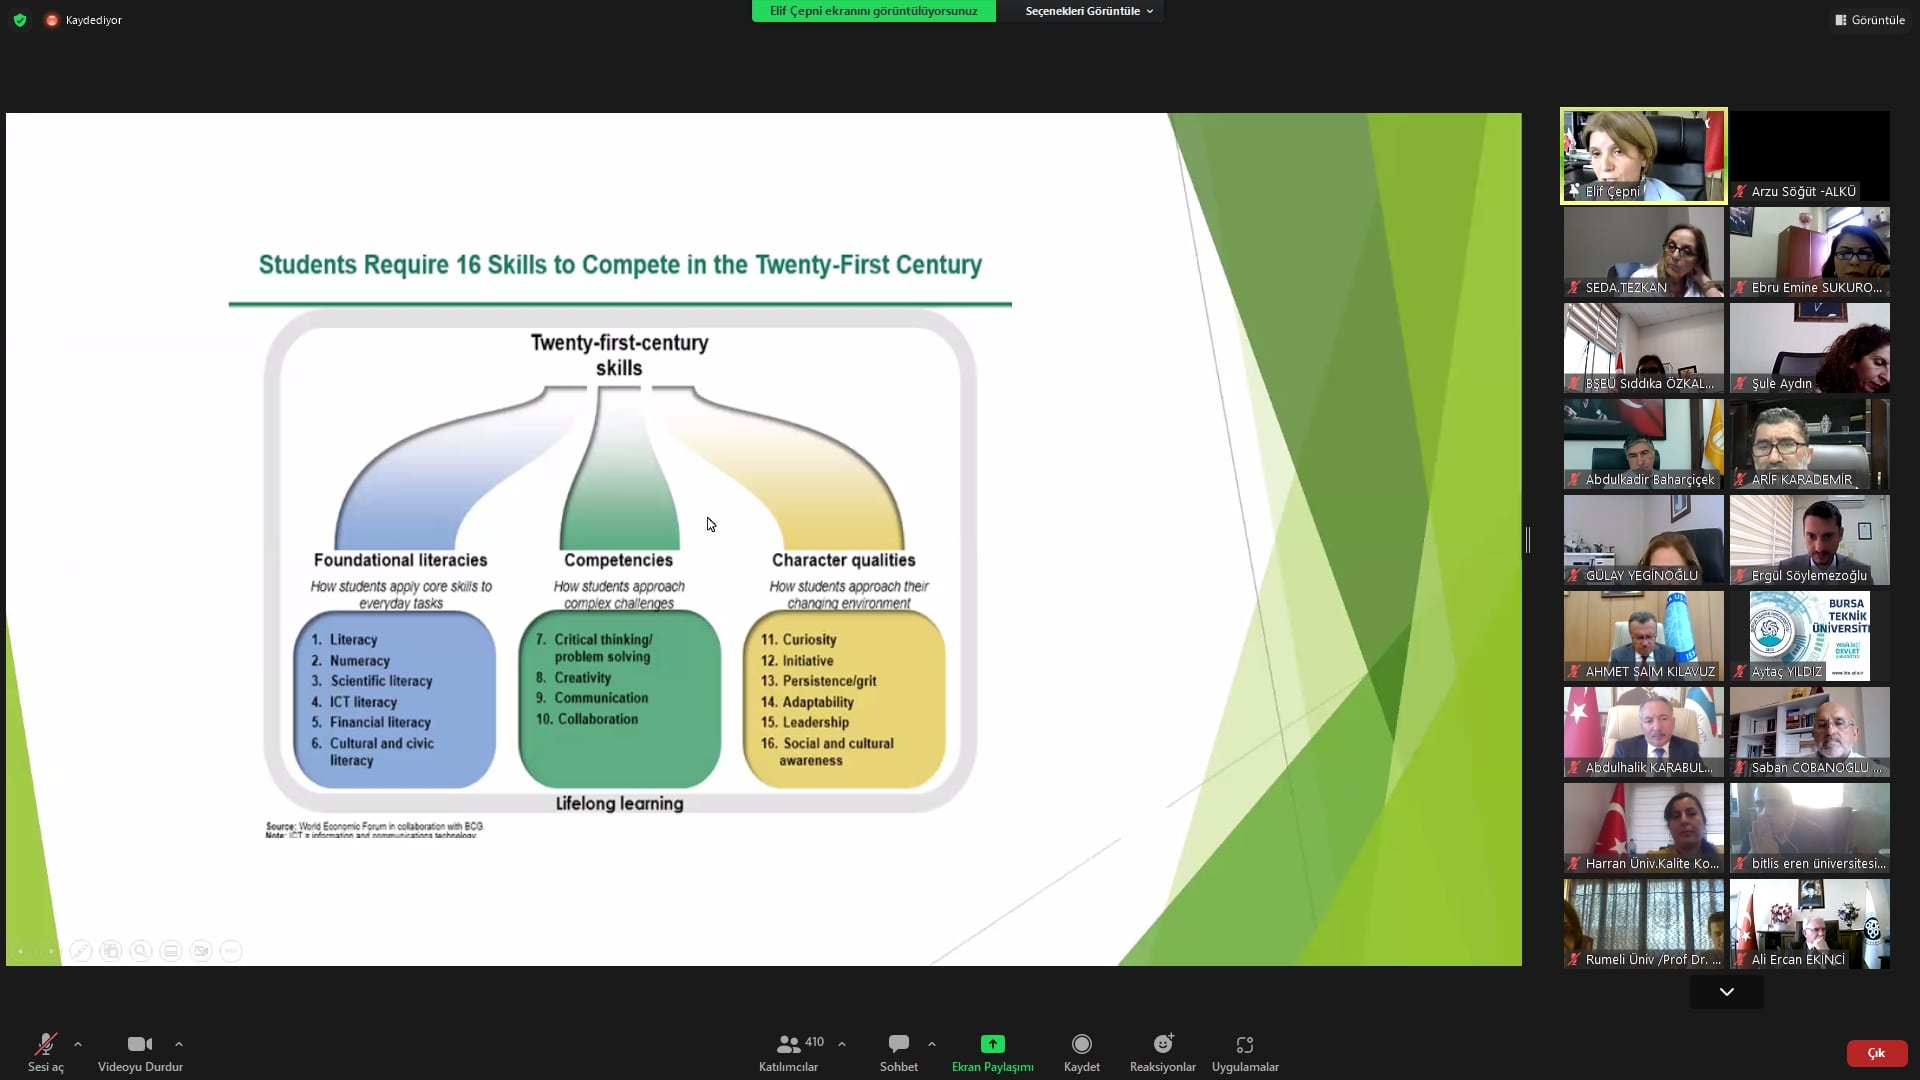Unmute microphone with Sesi aç button
The width and height of the screenshot is (1920, 1080).
[45, 1051]
